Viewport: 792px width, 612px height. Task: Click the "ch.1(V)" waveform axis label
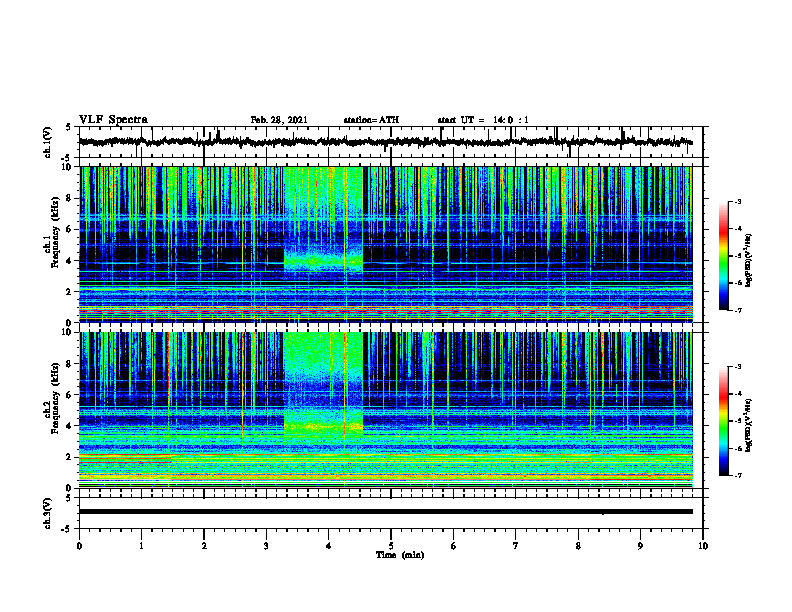pyautogui.click(x=48, y=142)
